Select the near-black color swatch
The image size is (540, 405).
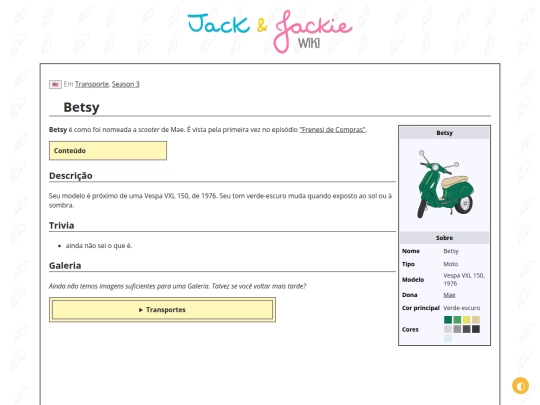tap(476, 329)
